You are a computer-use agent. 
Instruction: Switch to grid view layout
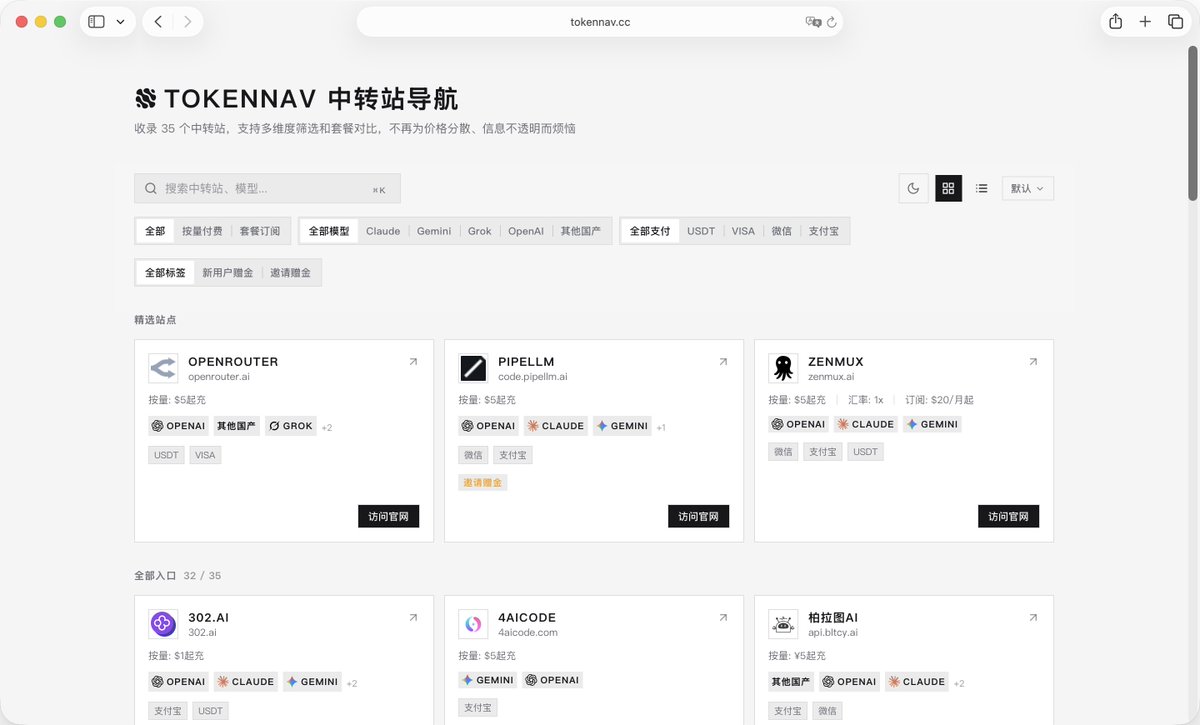[x=948, y=188]
